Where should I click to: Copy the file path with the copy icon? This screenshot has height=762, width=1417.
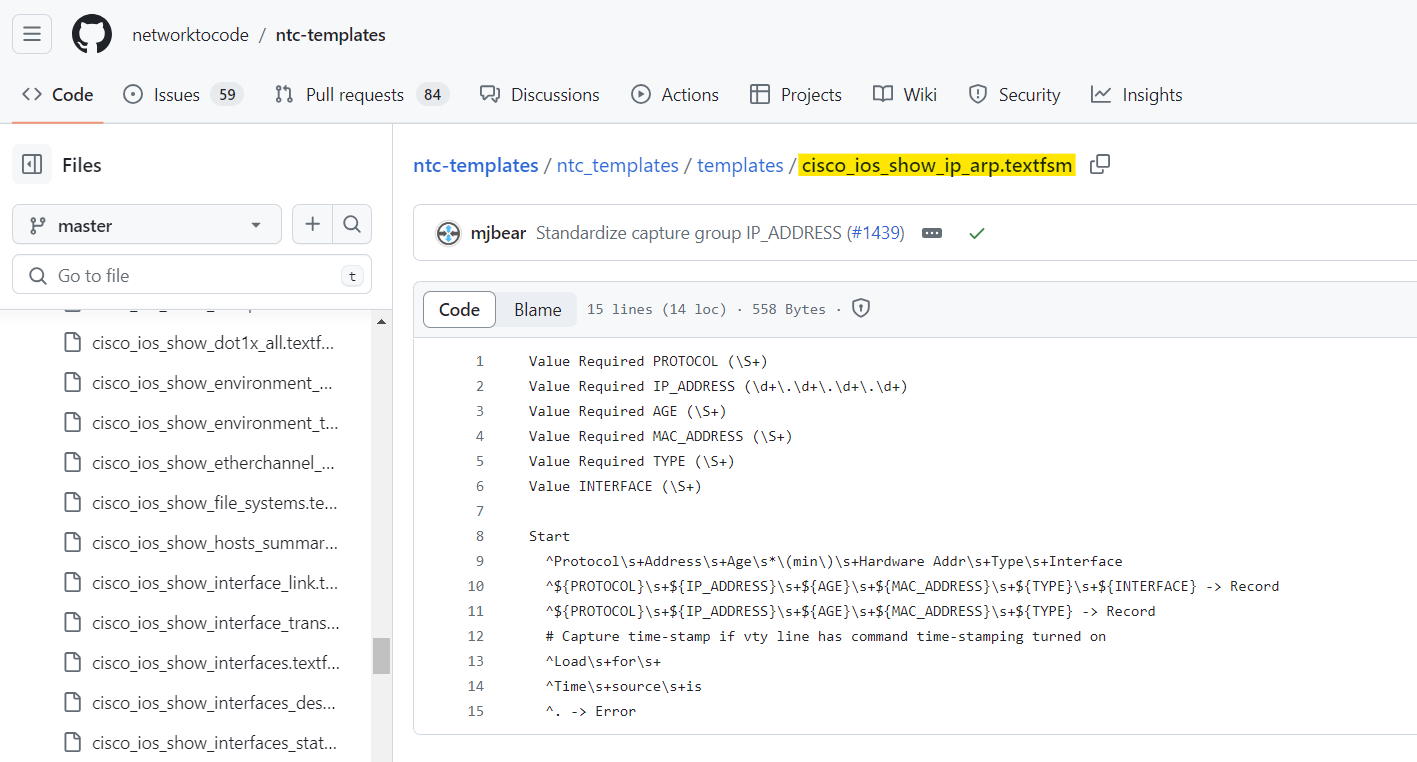1099,164
